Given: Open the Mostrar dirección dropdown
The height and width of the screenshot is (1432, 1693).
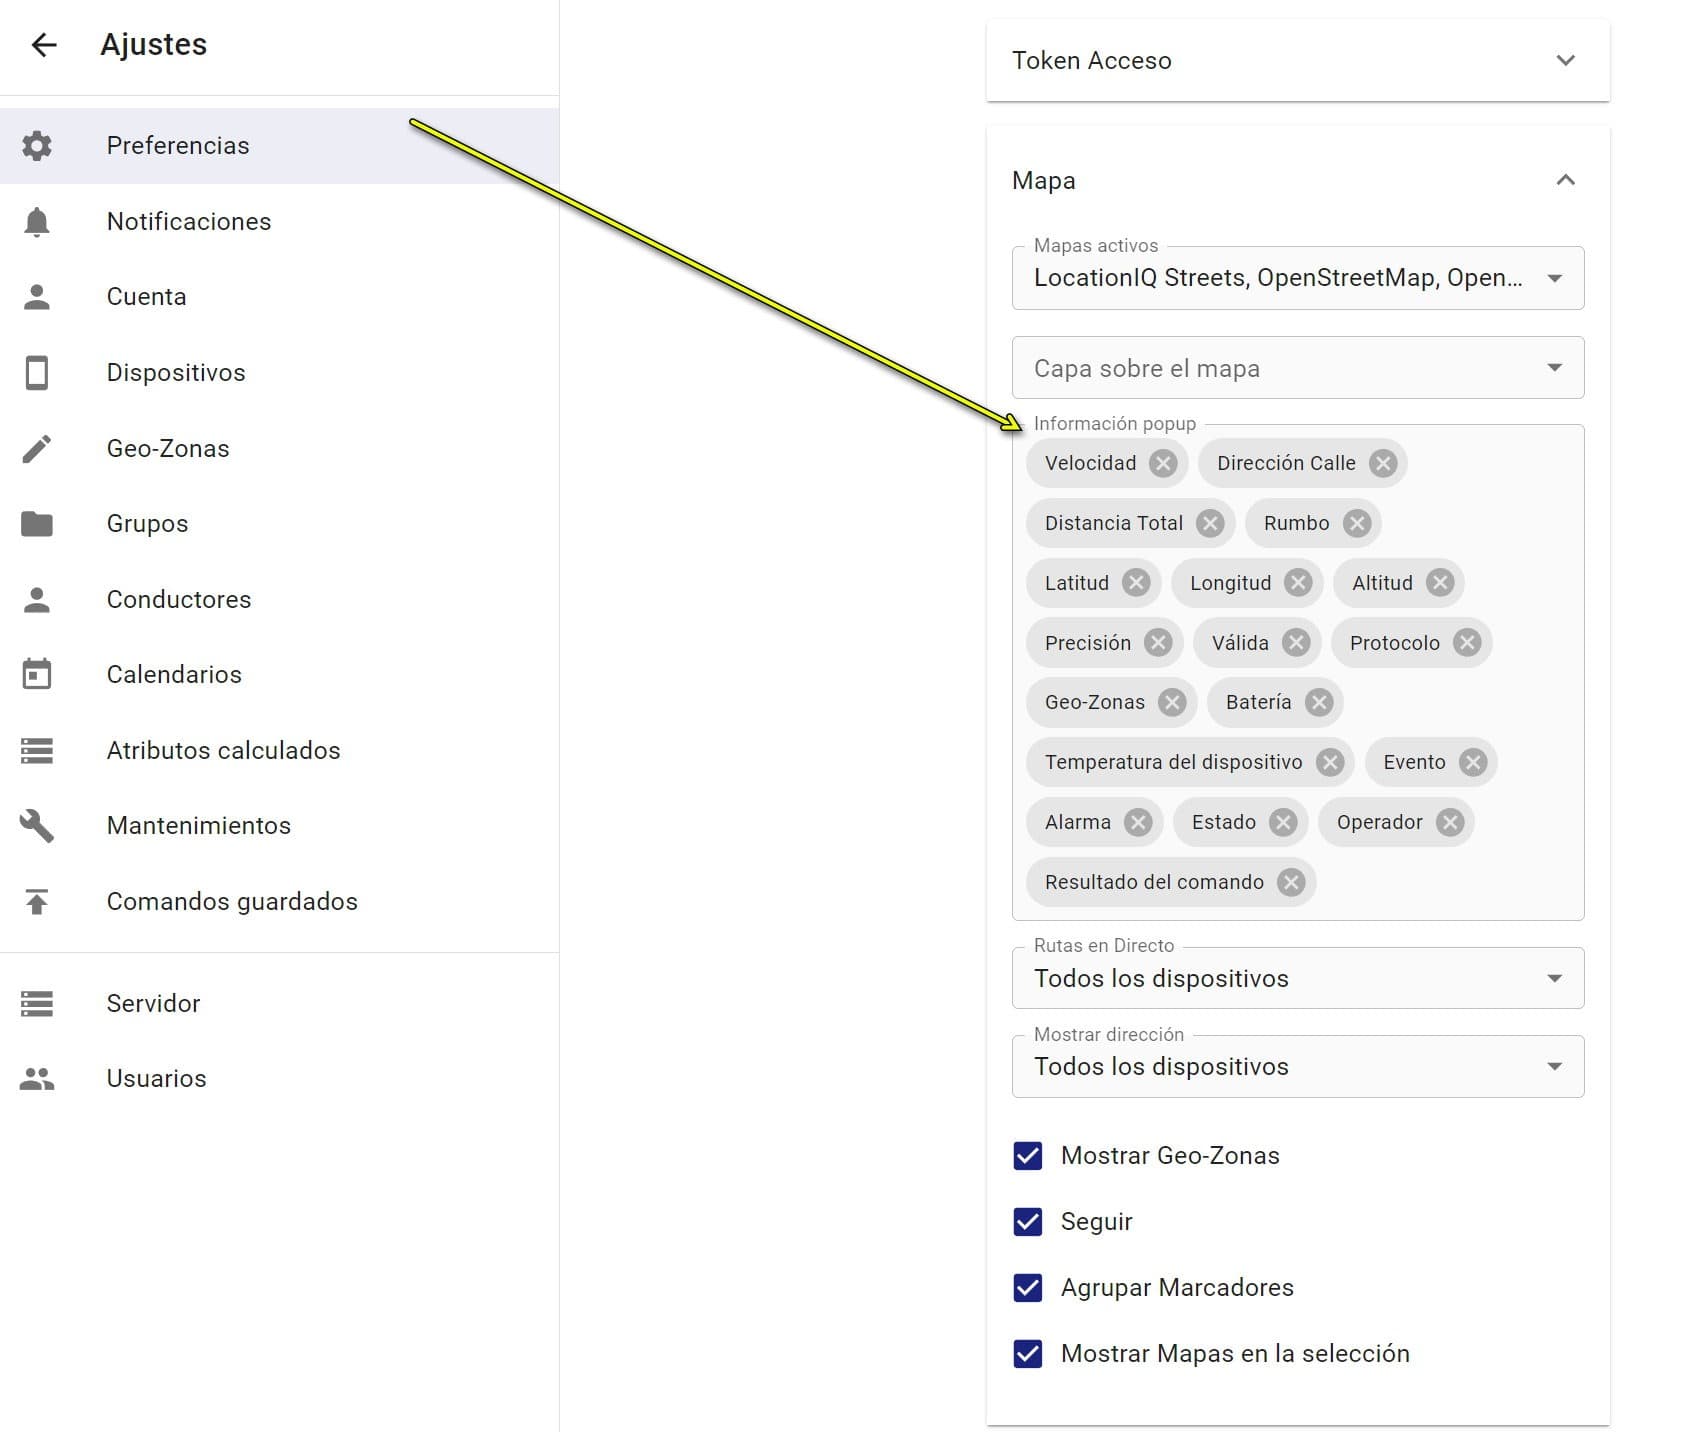Looking at the screenshot, I should [x=1297, y=1066].
